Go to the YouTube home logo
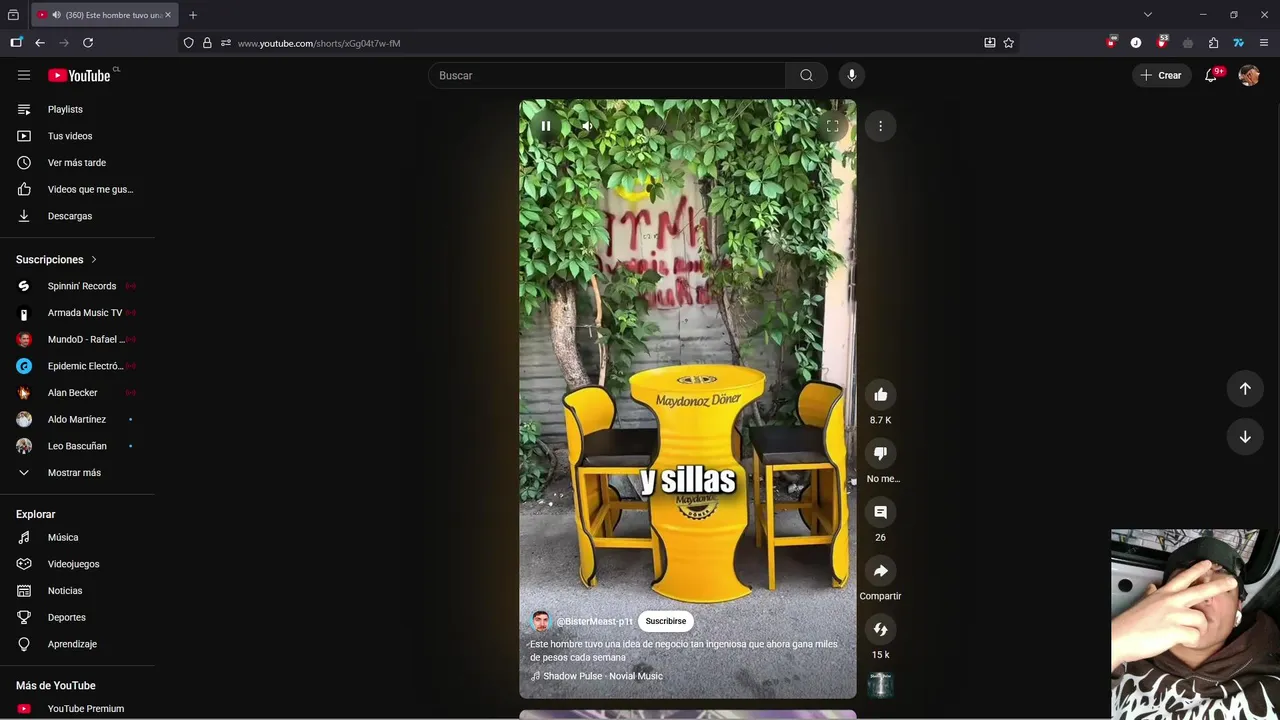The width and height of the screenshot is (1280, 720). pos(80,75)
